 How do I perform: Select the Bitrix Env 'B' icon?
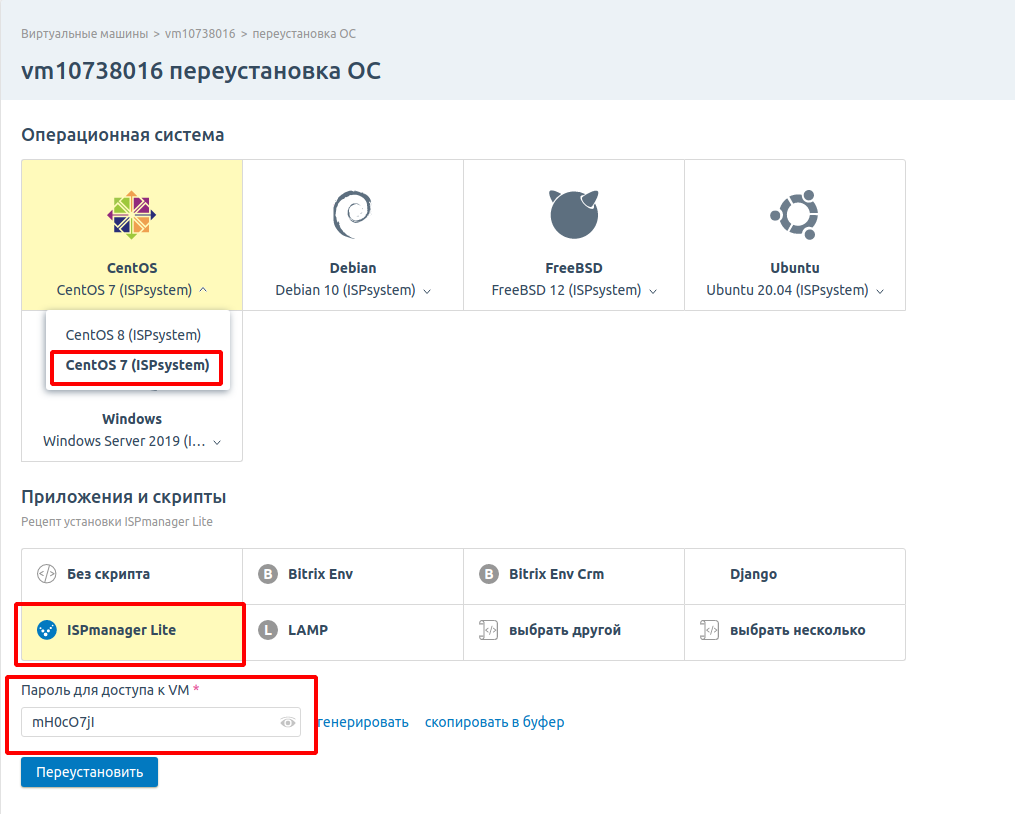(x=267, y=574)
